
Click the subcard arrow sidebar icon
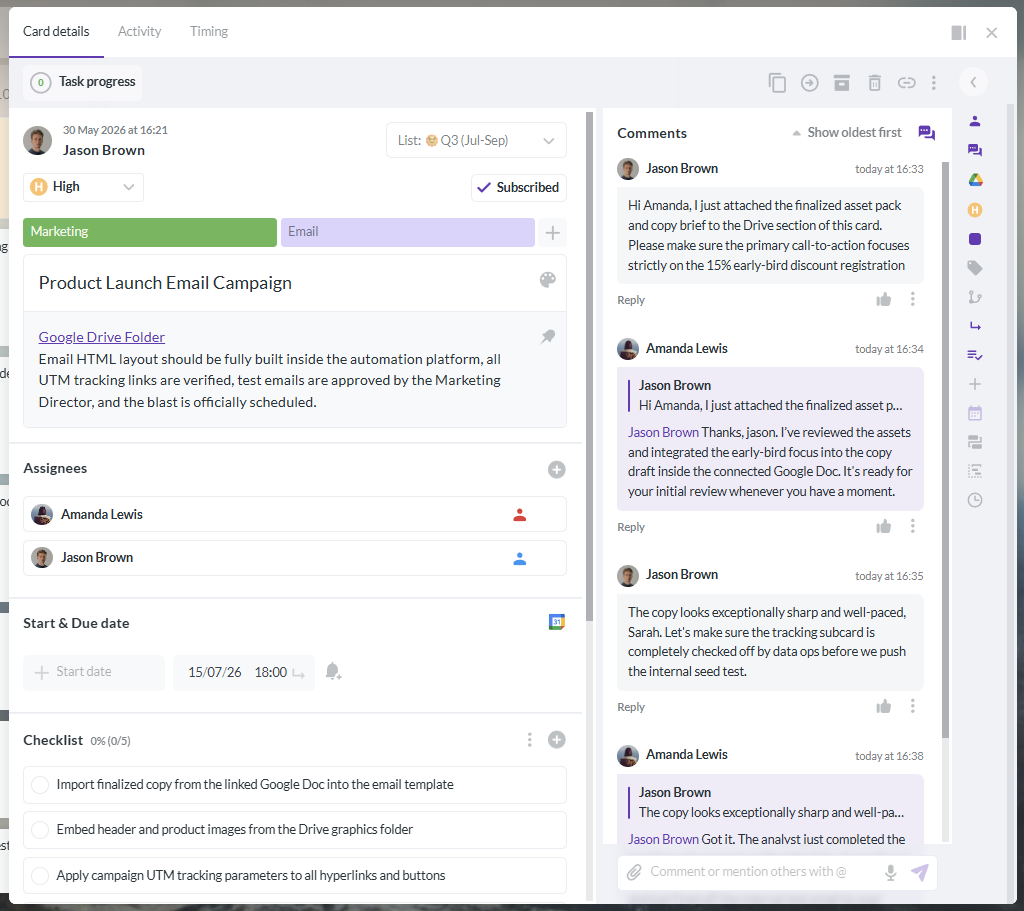(975, 326)
